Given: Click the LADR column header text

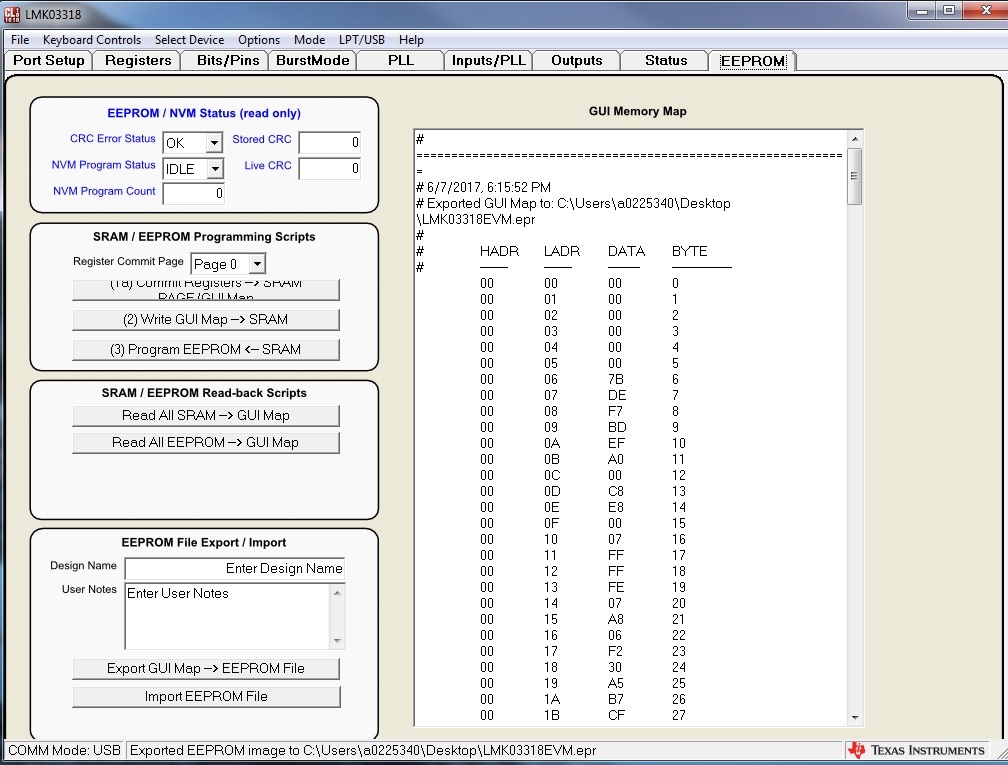Looking at the screenshot, I should tap(562, 251).
